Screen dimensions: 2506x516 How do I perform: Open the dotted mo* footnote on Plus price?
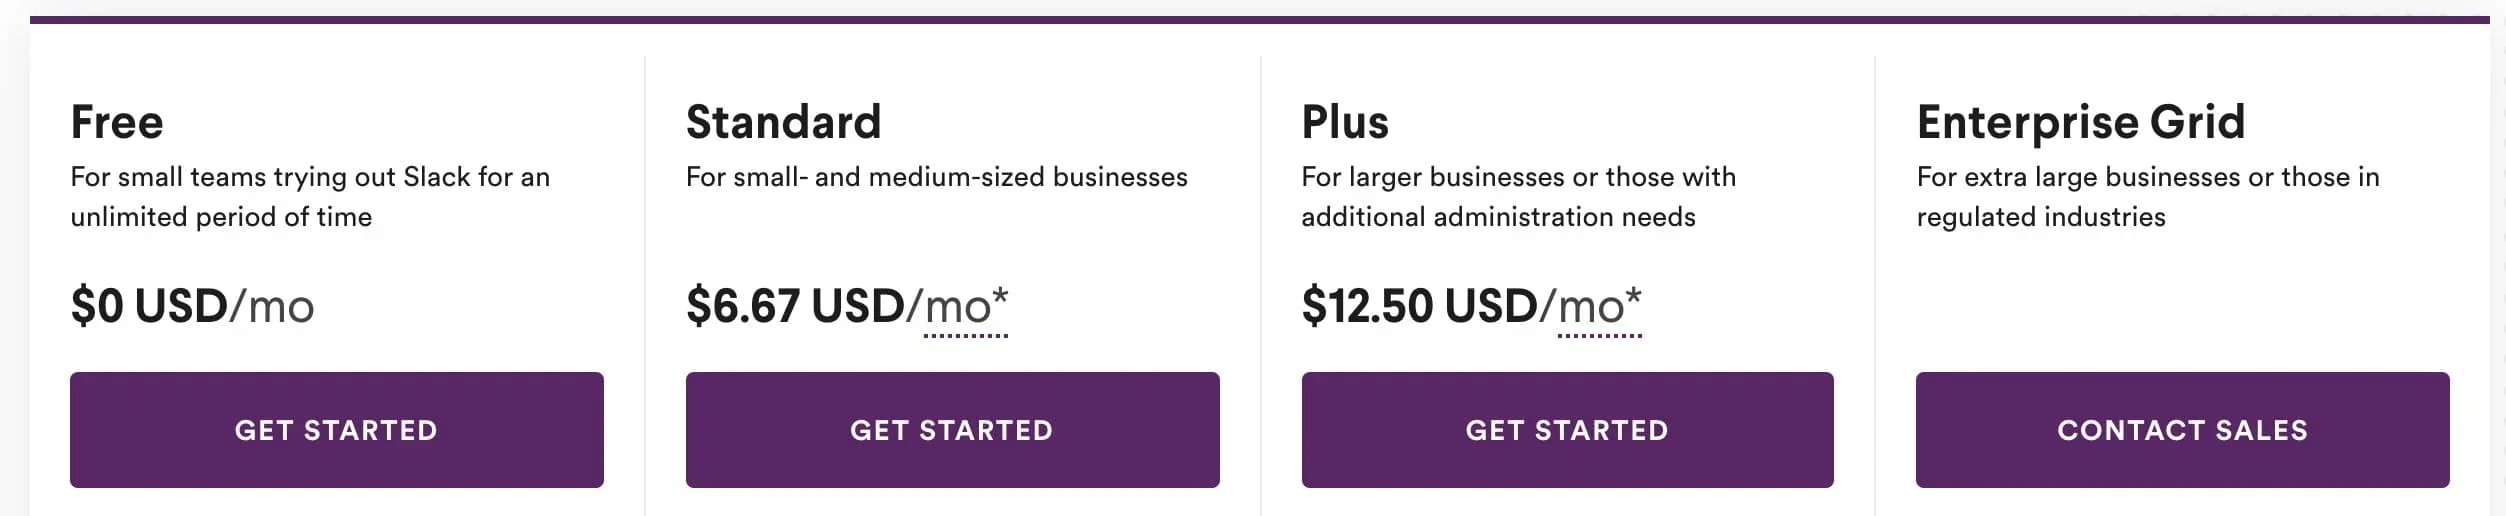[x=1599, y=308]
